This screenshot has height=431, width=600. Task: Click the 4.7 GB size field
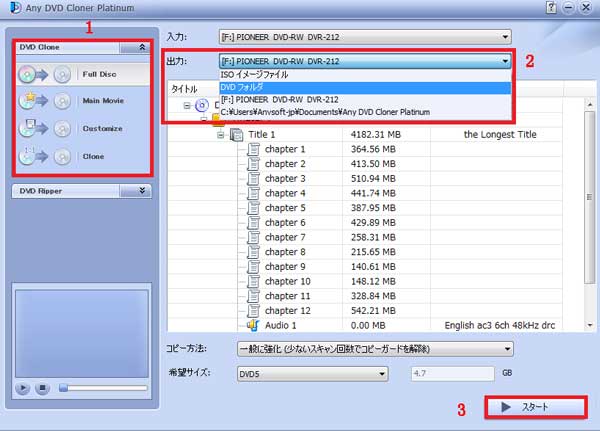(453, 373)
